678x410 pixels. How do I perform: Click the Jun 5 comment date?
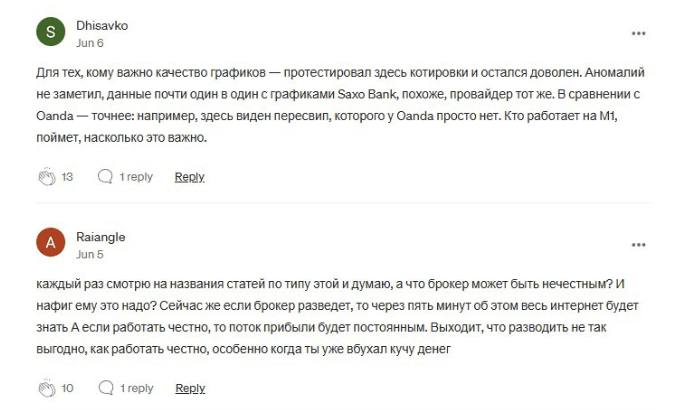(89, 254)
